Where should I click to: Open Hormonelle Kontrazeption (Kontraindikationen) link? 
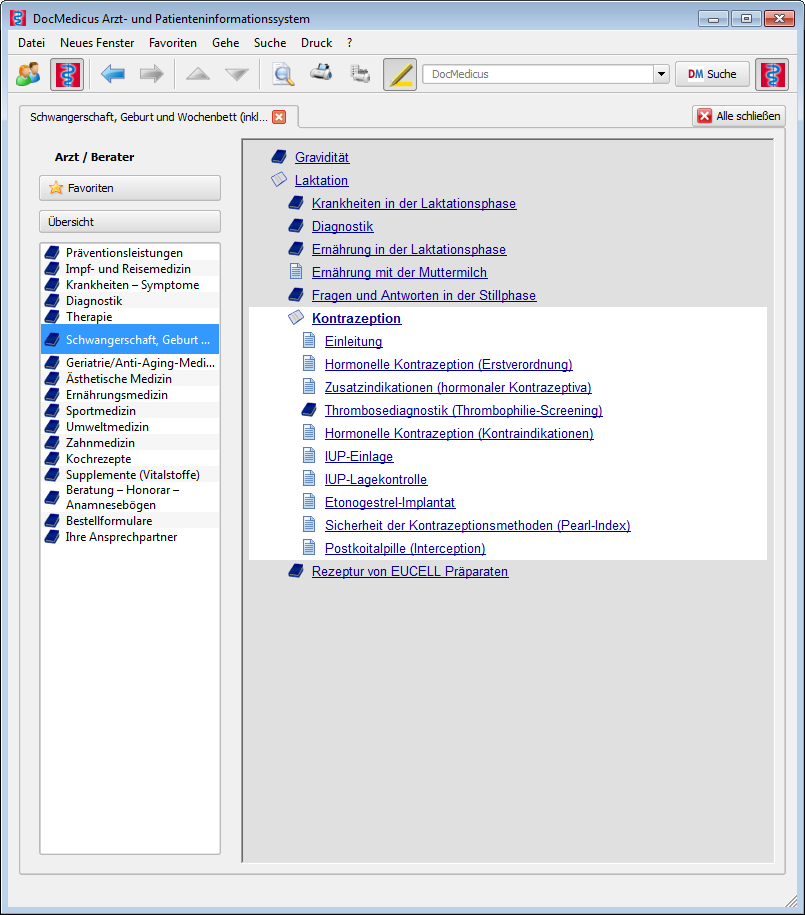point(459,433)
